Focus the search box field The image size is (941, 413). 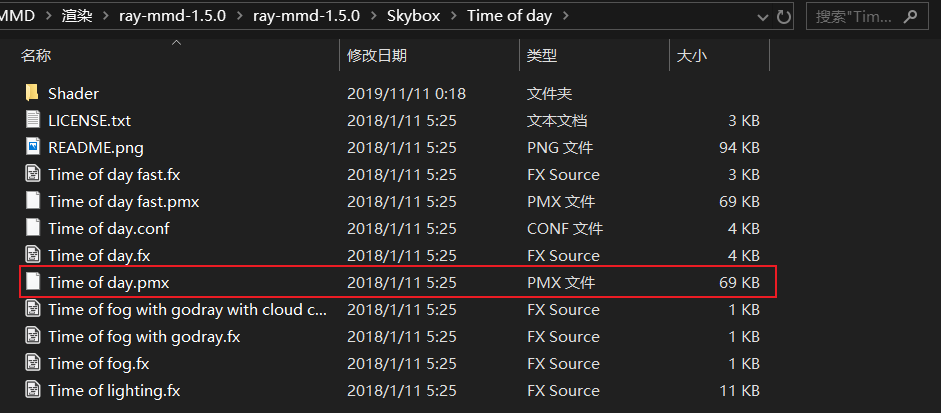[x=855, y=16]
